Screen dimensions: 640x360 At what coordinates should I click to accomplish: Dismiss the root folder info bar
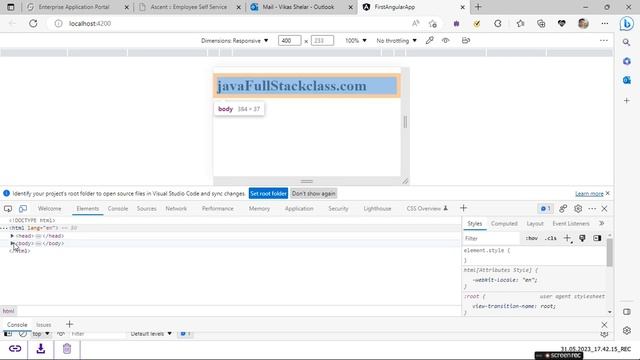[608, 193]
